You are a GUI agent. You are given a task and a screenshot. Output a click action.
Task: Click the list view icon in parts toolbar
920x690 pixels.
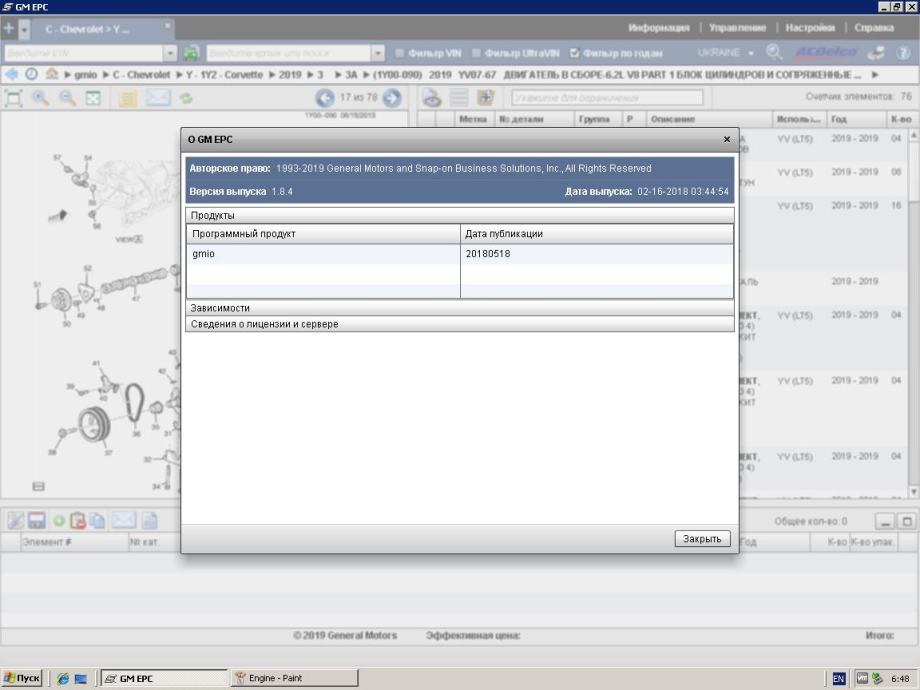[x=459, y=98]
